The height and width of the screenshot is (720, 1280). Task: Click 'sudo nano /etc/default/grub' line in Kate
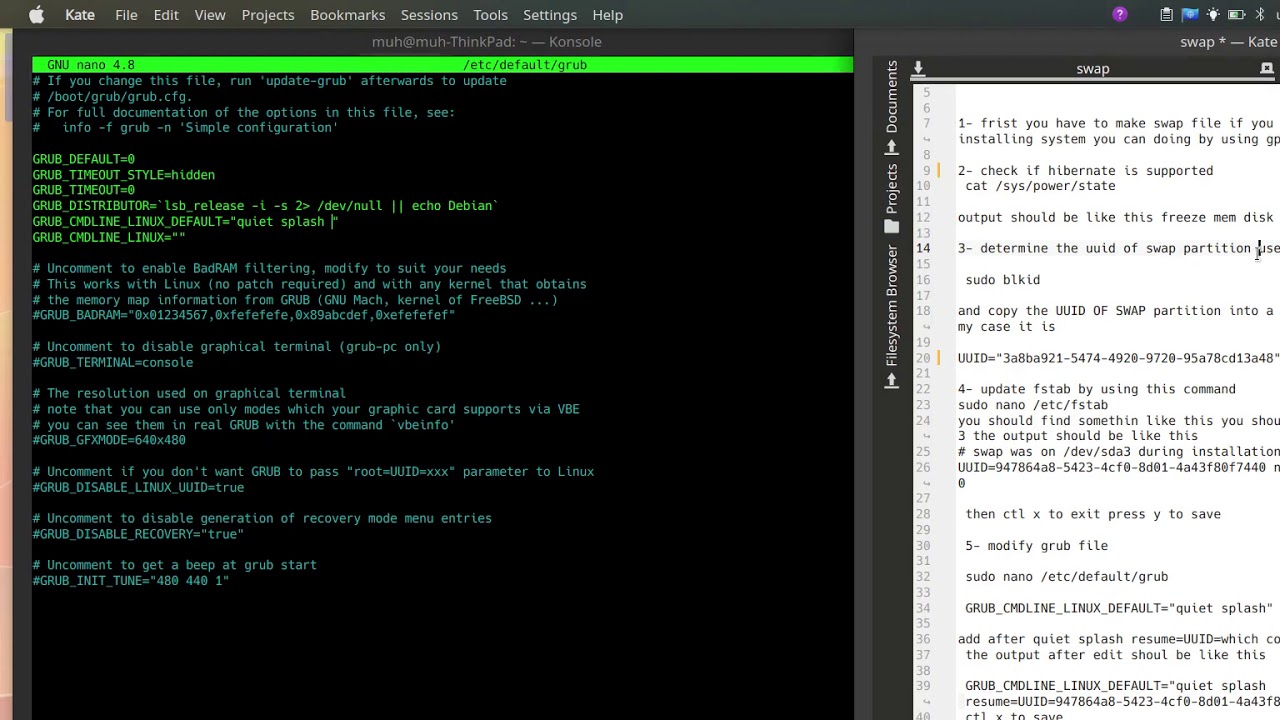coord(1067,577)
